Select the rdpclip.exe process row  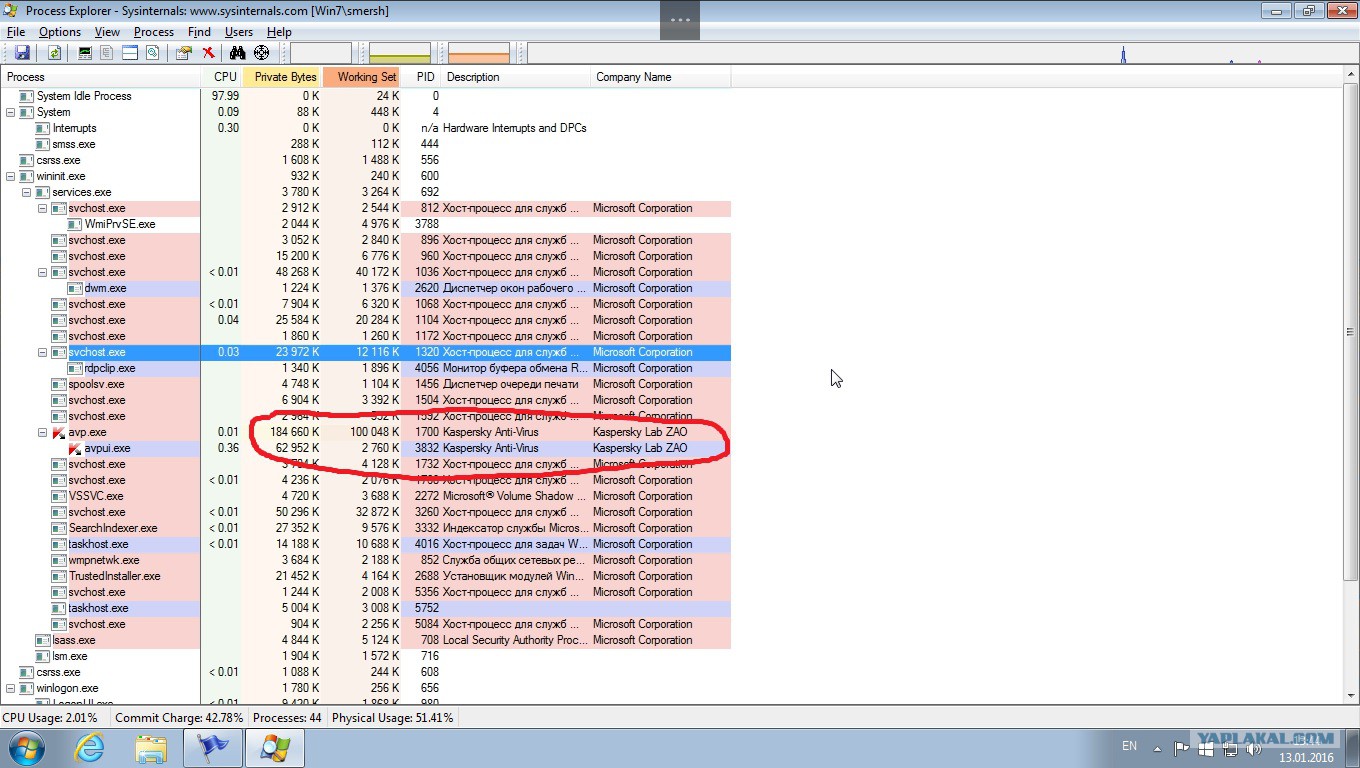(366, 368)
